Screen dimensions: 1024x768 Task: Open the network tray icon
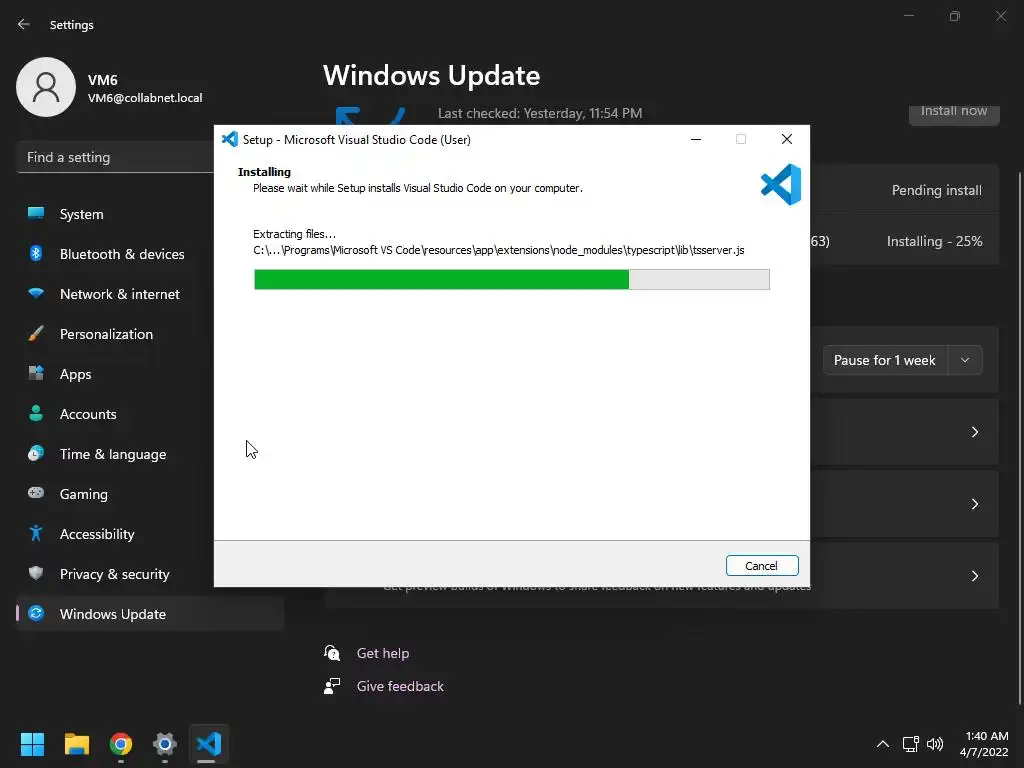(910, 744)
